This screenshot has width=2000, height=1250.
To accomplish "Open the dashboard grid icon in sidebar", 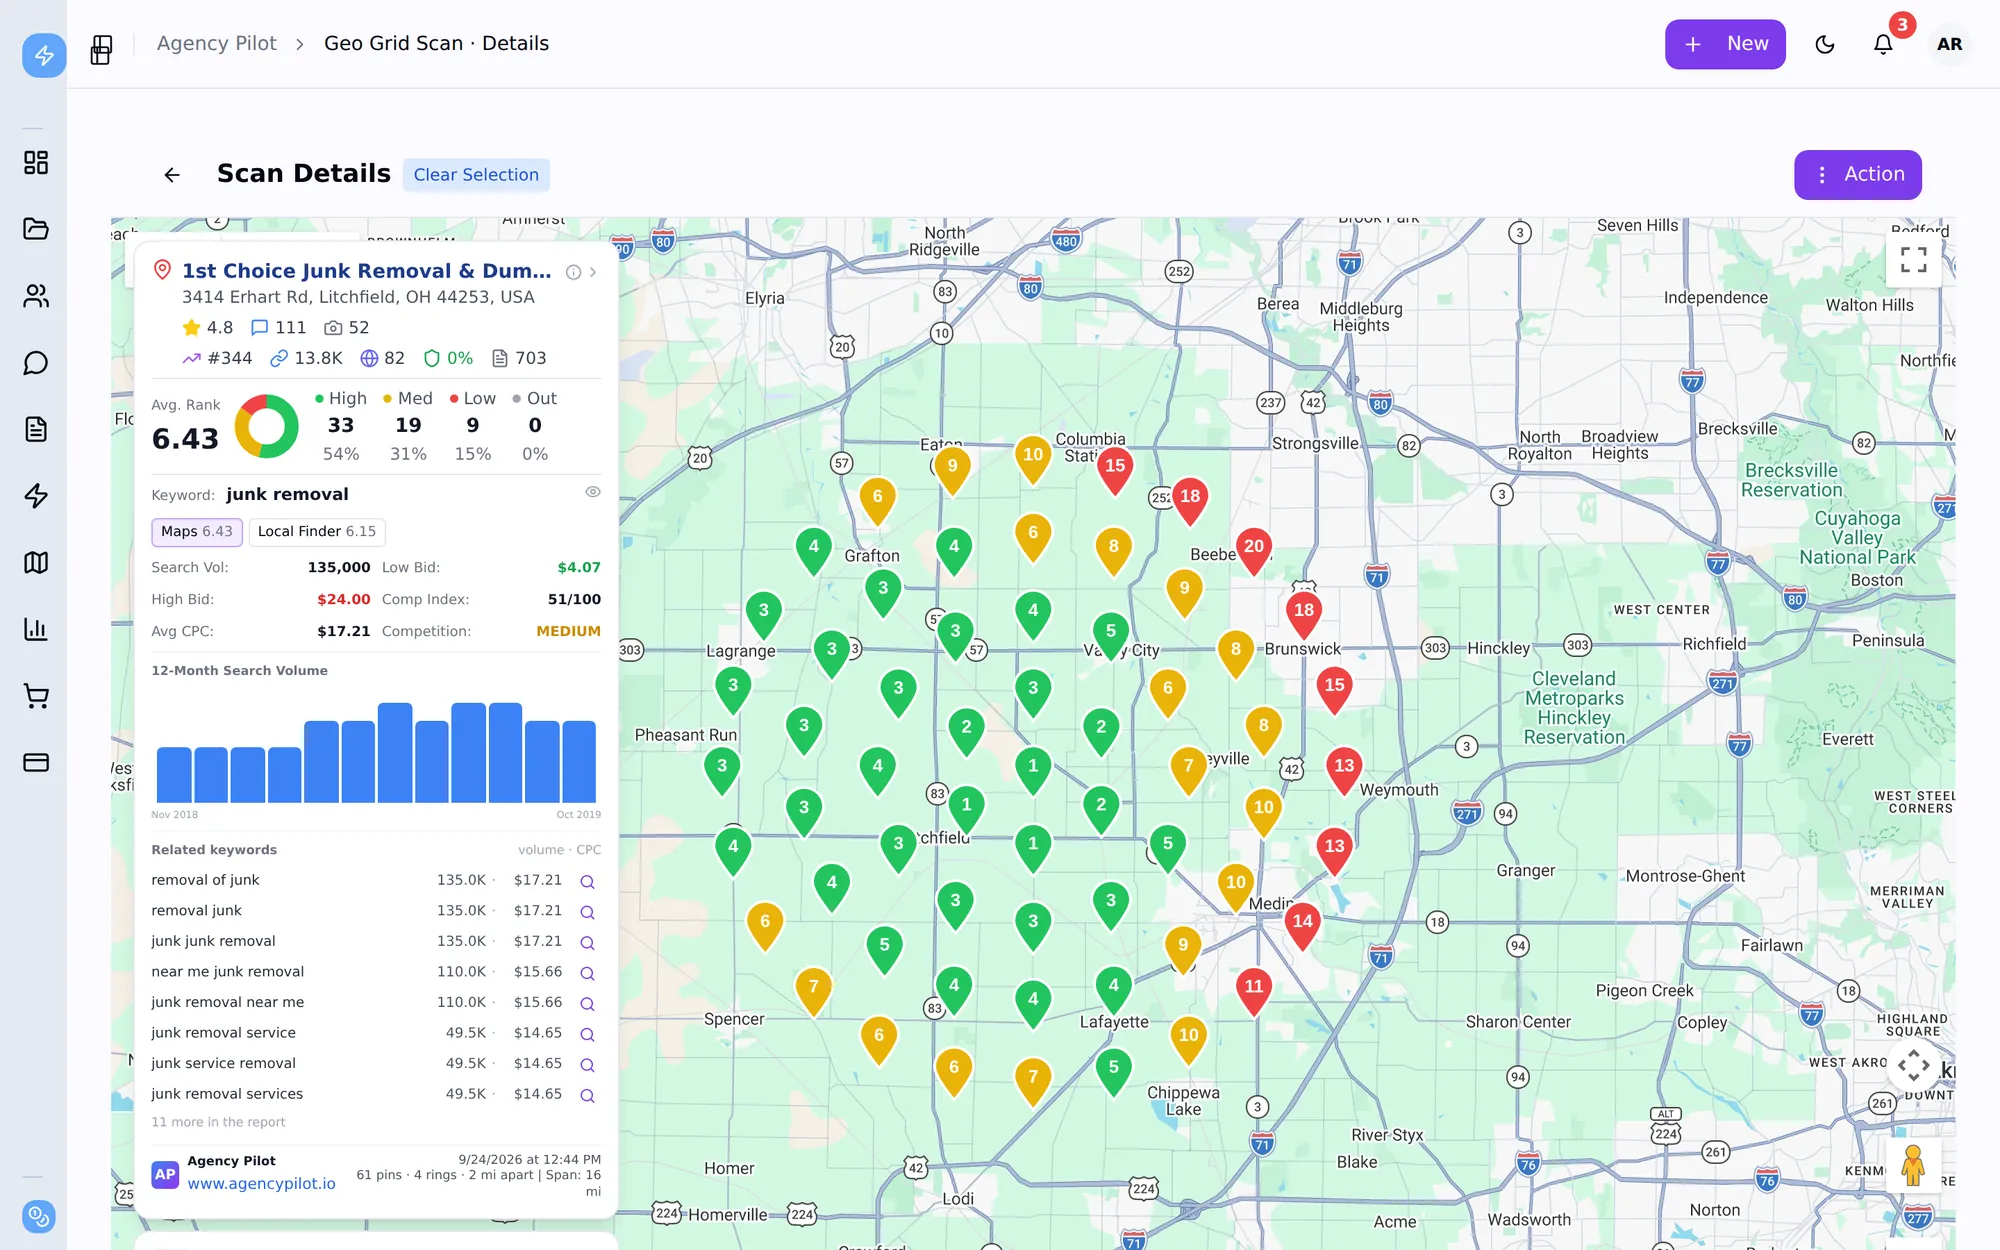I will (36, 163).
